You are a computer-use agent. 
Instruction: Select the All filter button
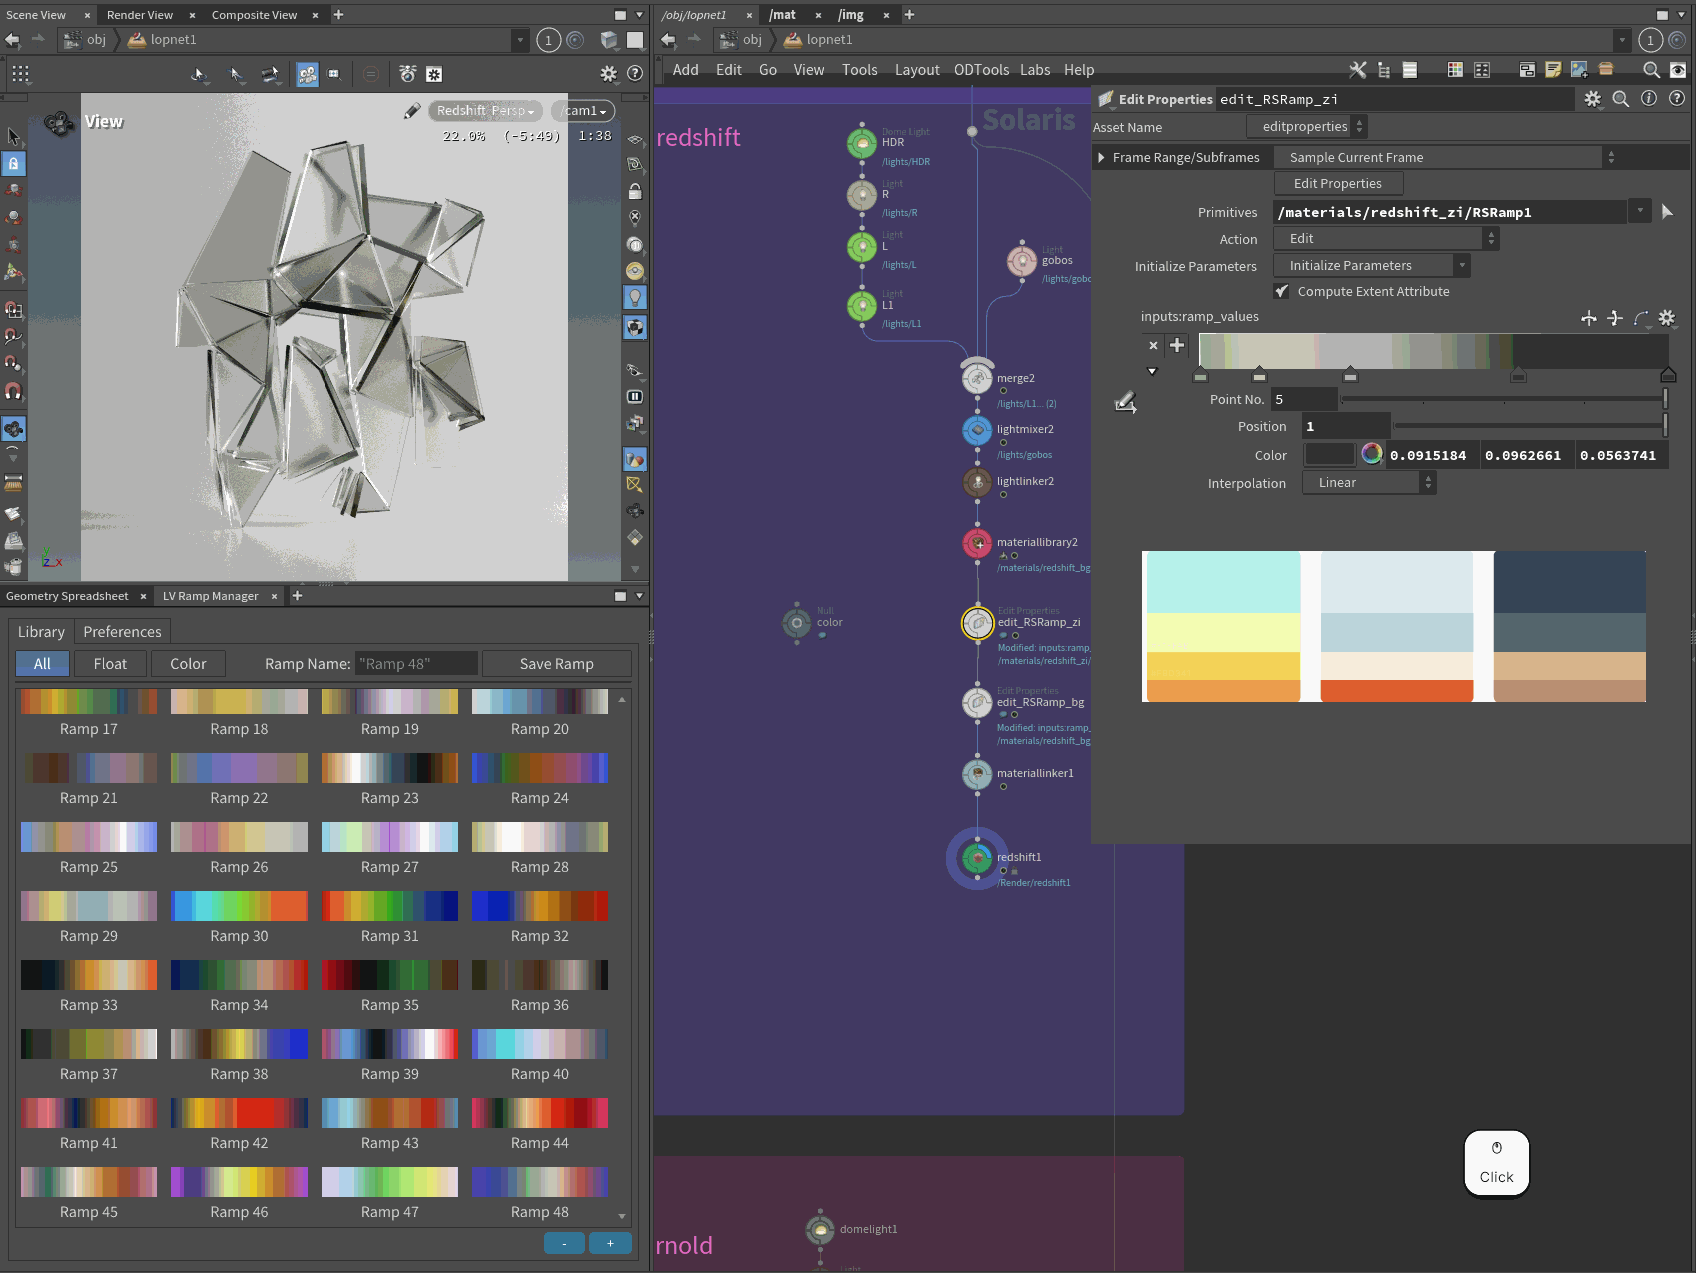[x=42, y=663]
